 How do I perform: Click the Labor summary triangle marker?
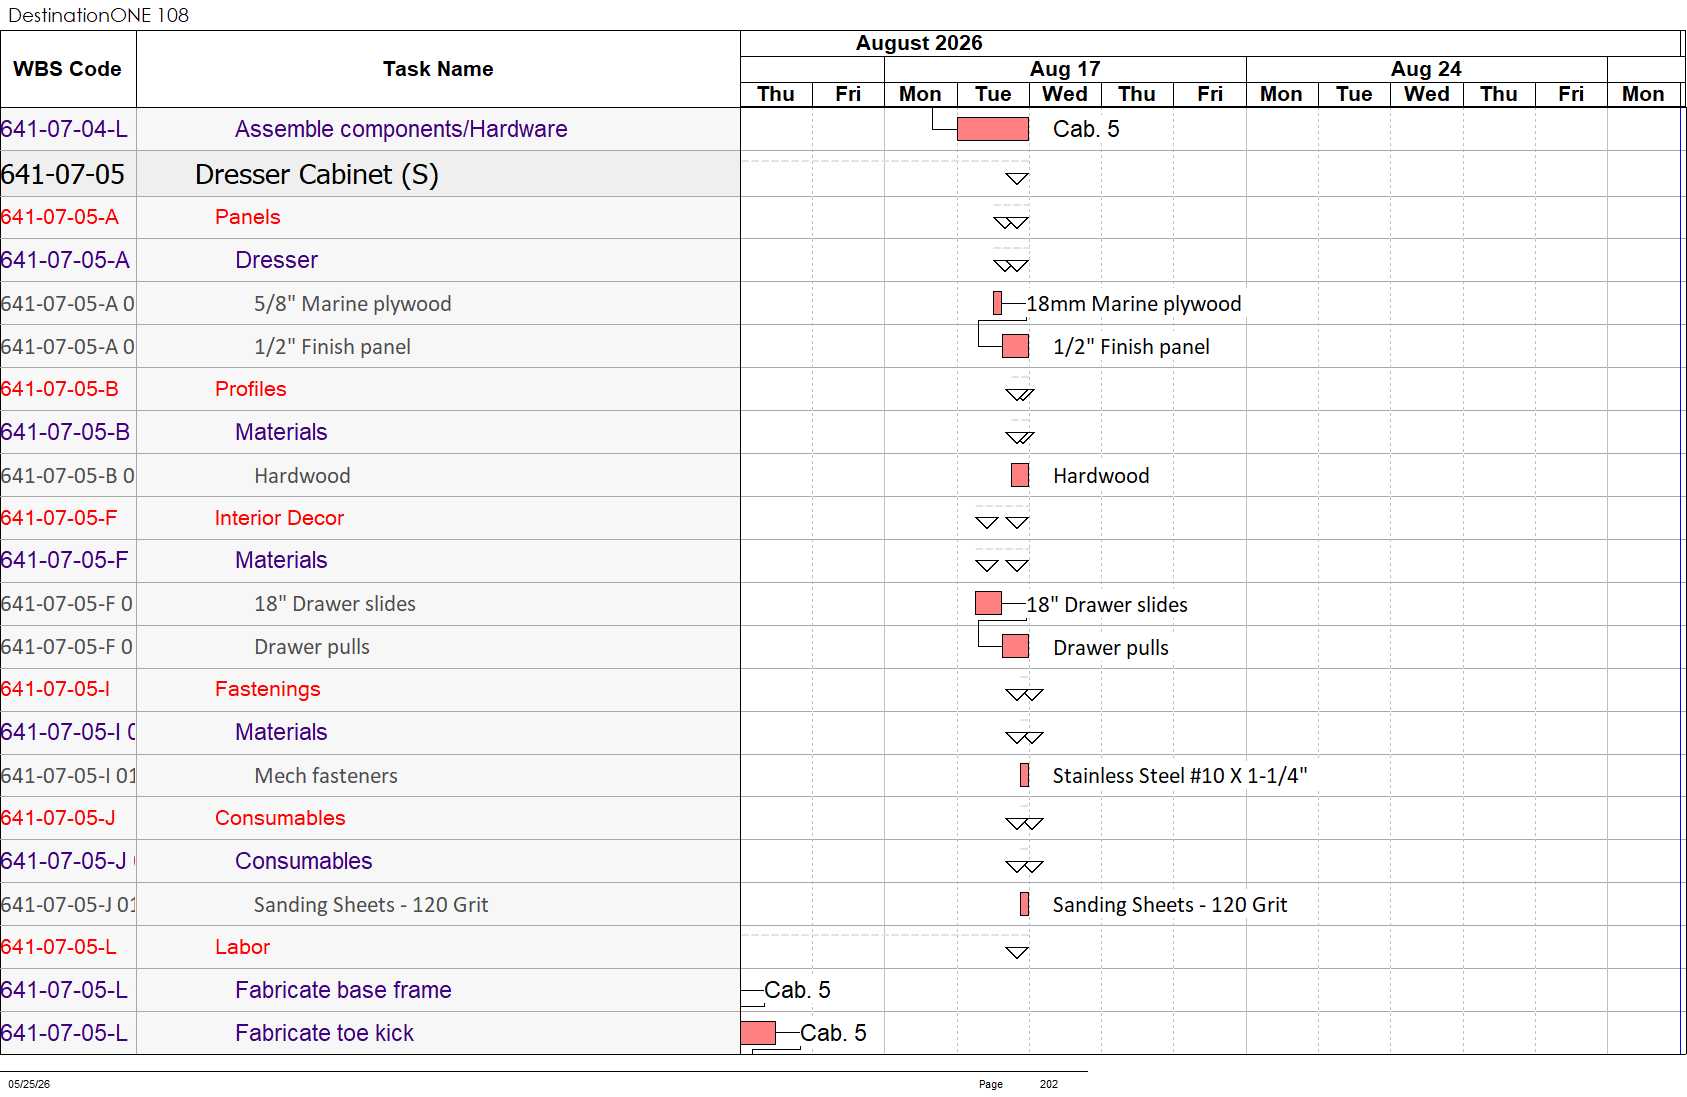click(1017, 953)
